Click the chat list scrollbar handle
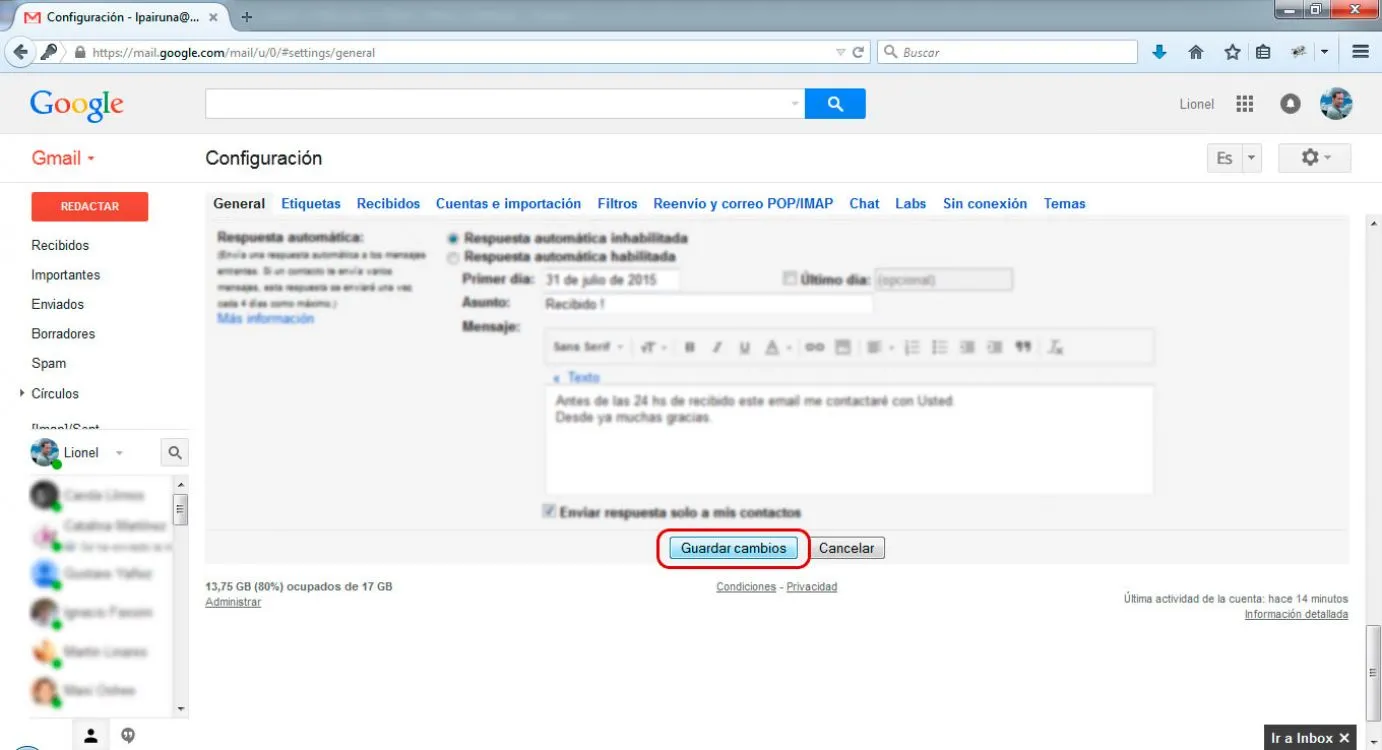Screen dimensions: 1382x750 (x=180, y=509)
